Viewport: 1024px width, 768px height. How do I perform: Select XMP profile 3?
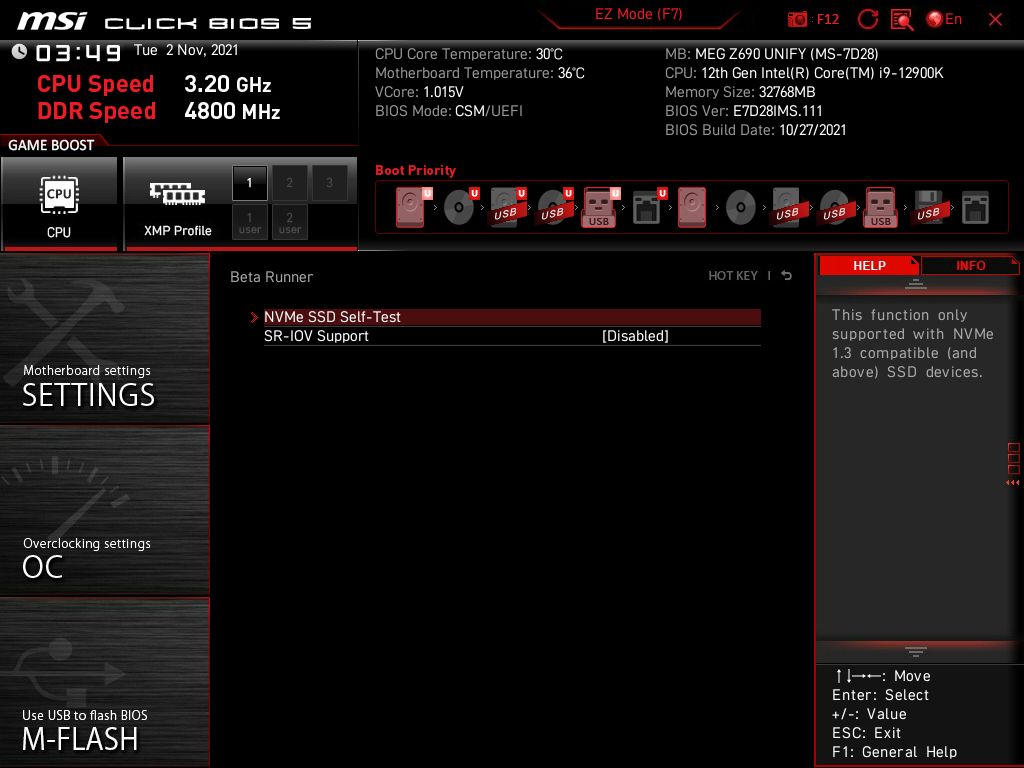(329, 183)
